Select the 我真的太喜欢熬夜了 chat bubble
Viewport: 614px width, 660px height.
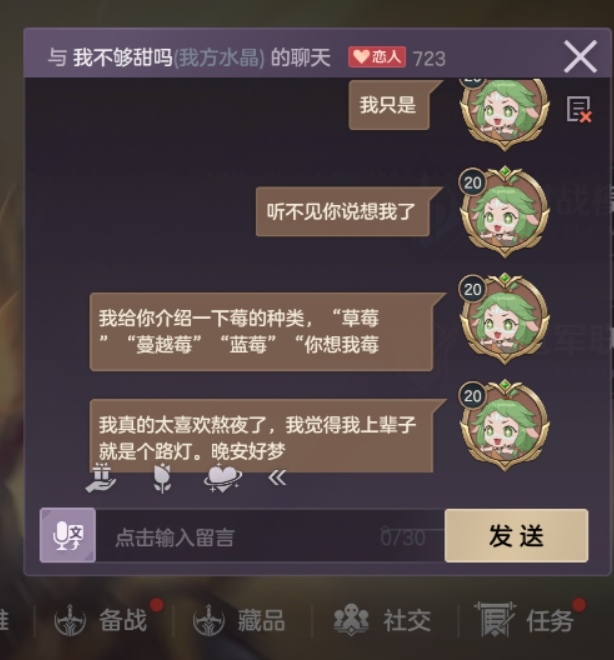(x=261, y=436)
